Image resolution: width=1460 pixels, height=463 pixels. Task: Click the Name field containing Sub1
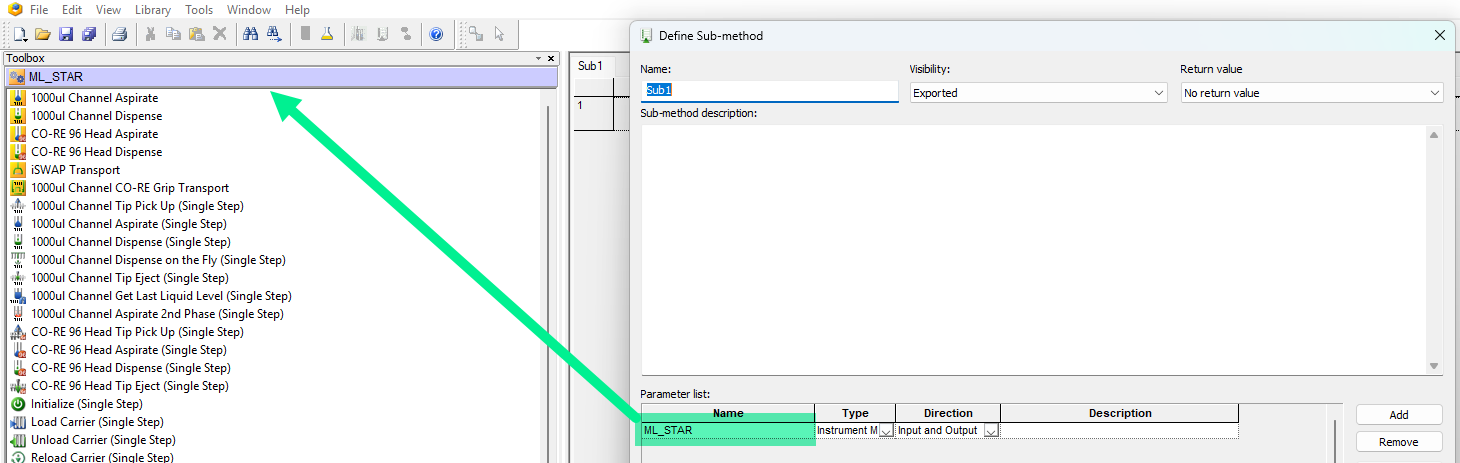770,91
